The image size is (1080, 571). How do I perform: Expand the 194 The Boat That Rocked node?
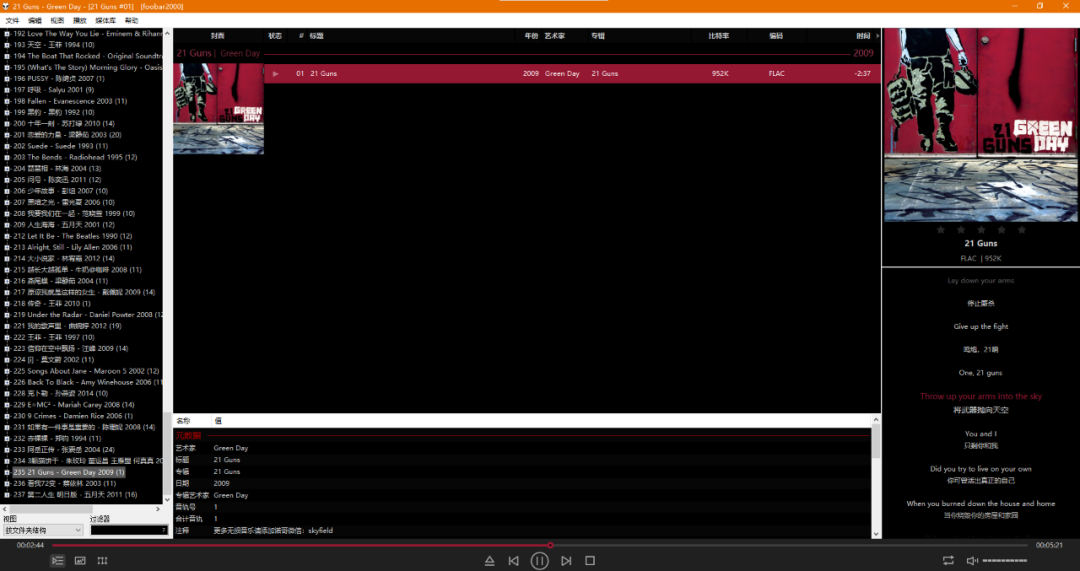pos(7,56)
